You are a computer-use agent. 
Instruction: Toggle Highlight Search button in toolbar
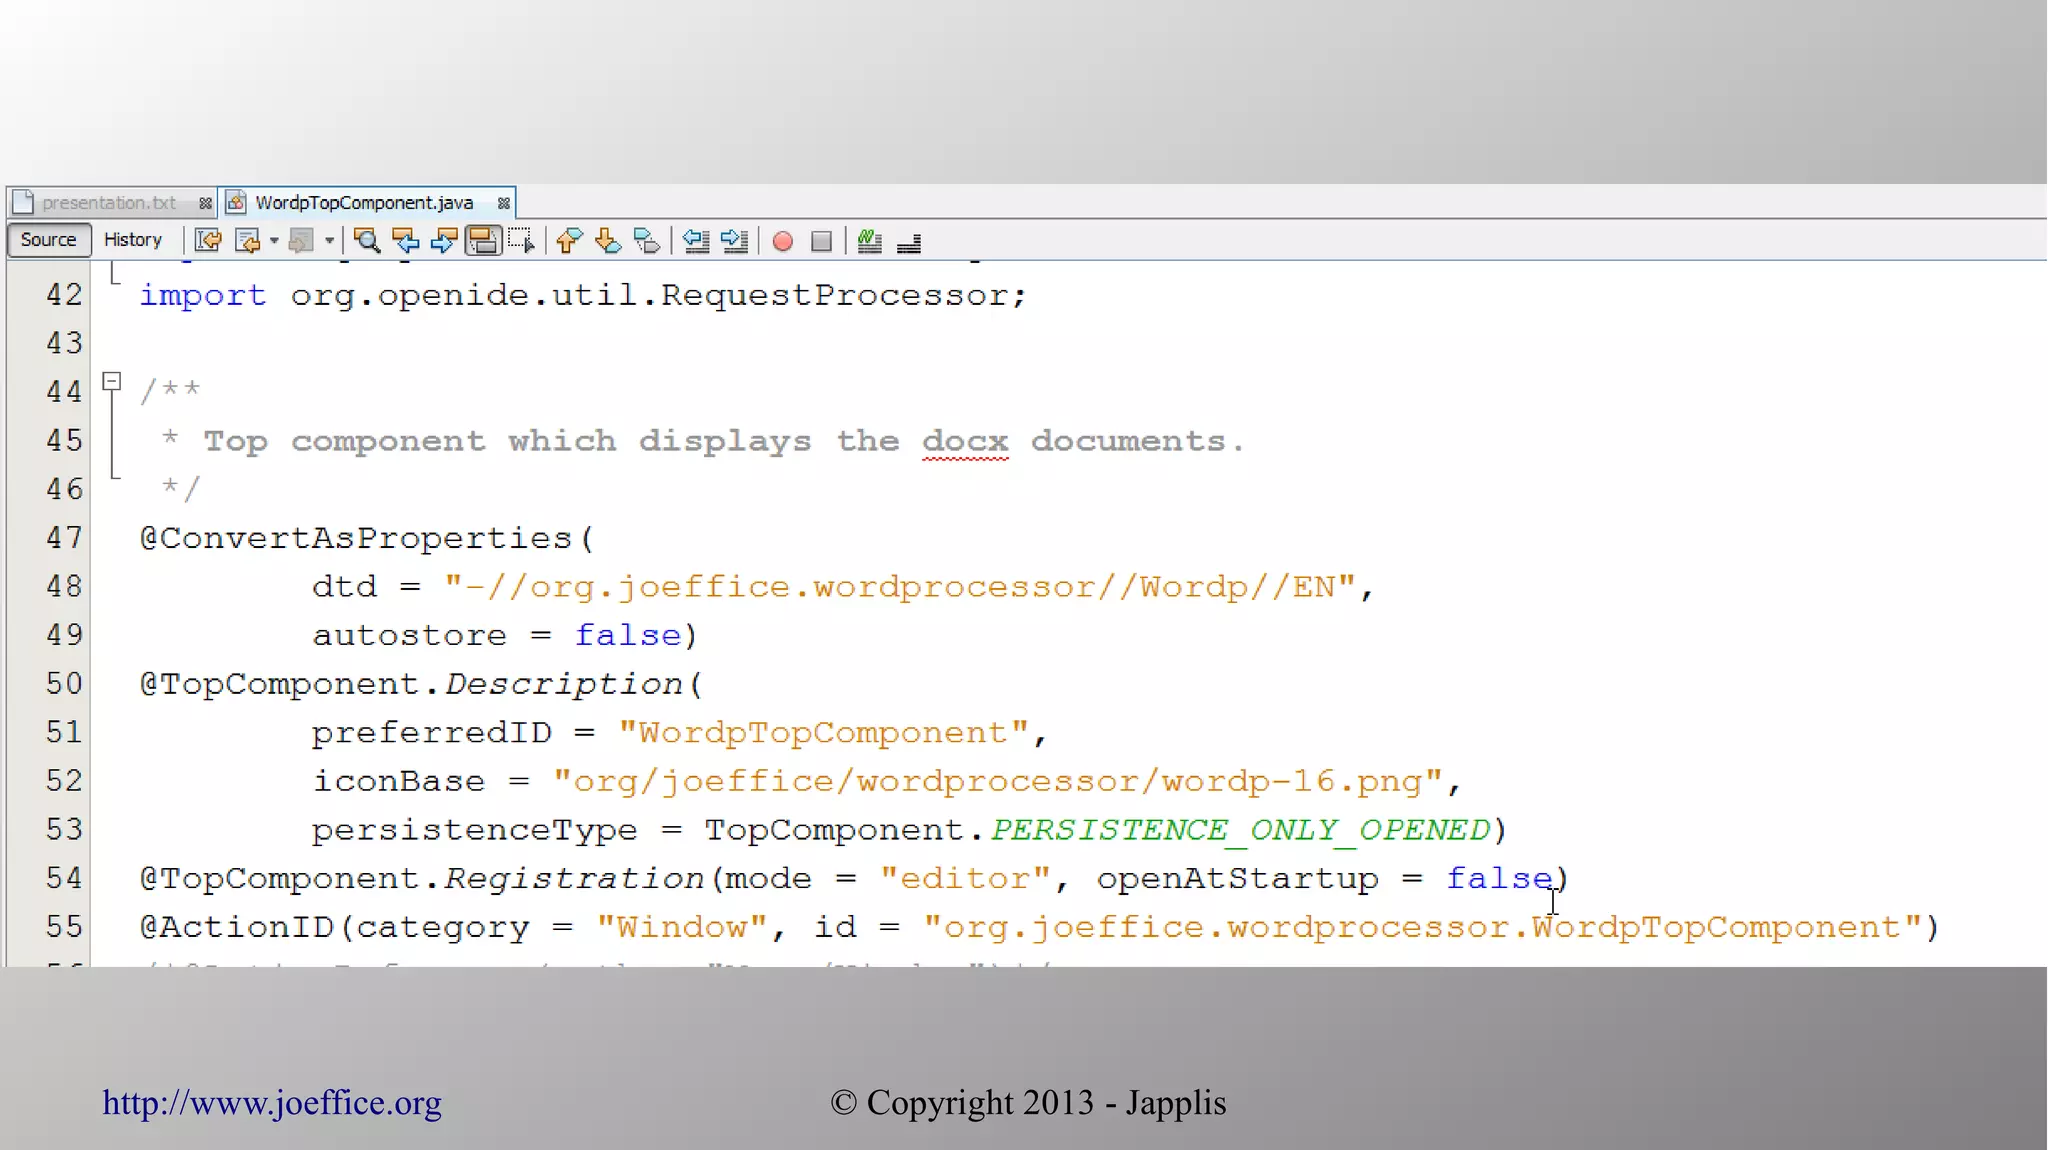click(x=483, y=241)
